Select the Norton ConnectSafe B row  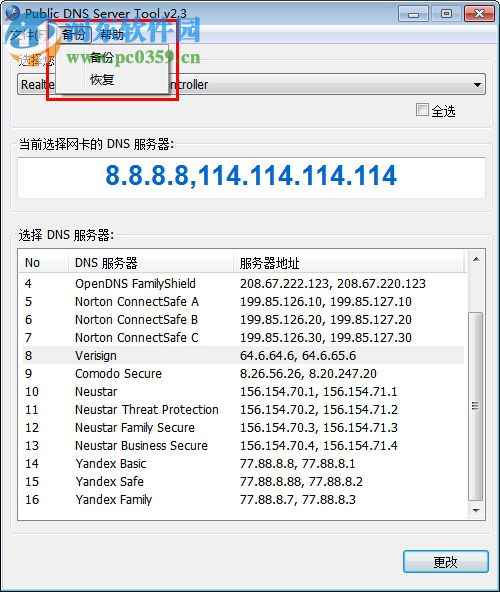tap(243, 319)
